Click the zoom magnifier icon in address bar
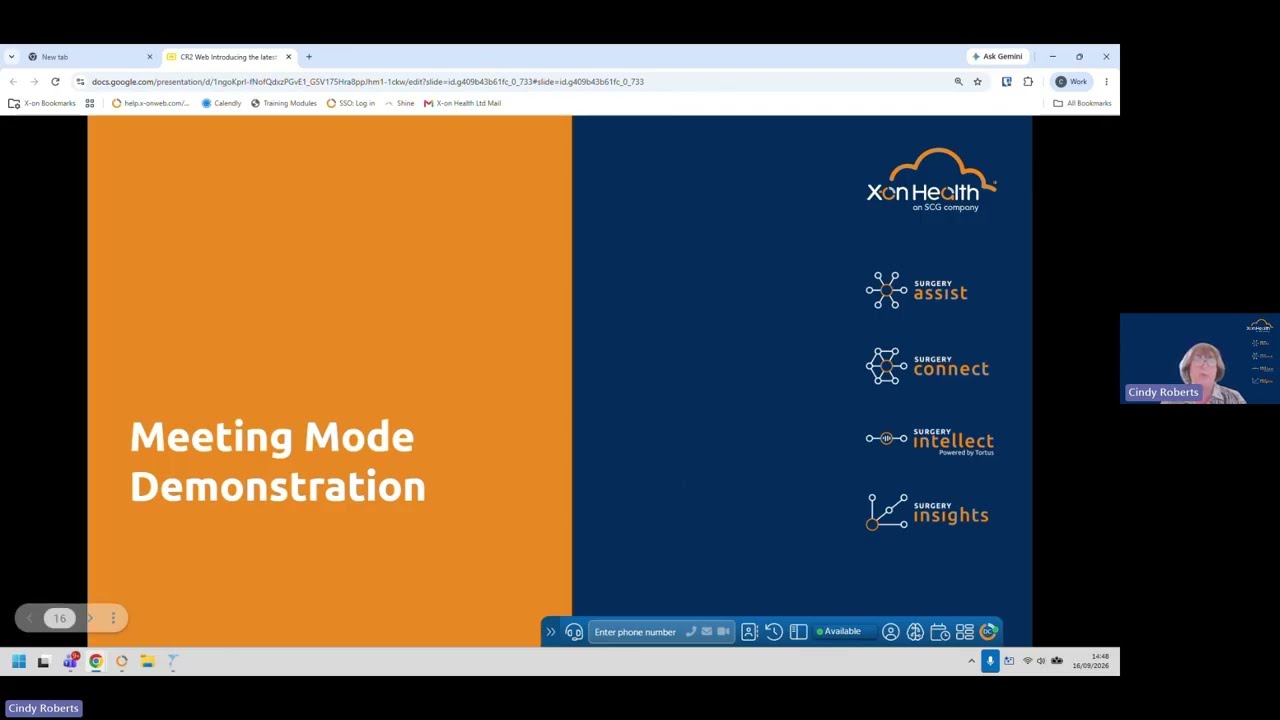 coord(958,82)
